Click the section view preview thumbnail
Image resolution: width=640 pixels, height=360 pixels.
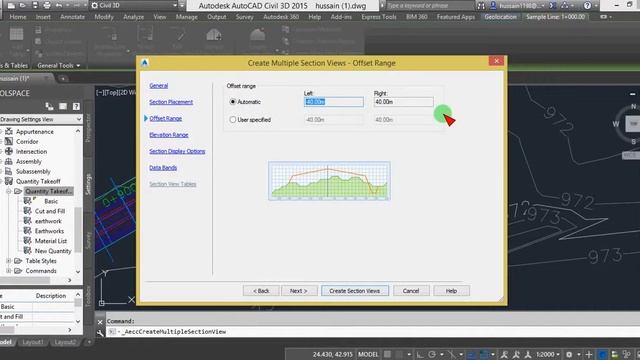coord(329,180)
